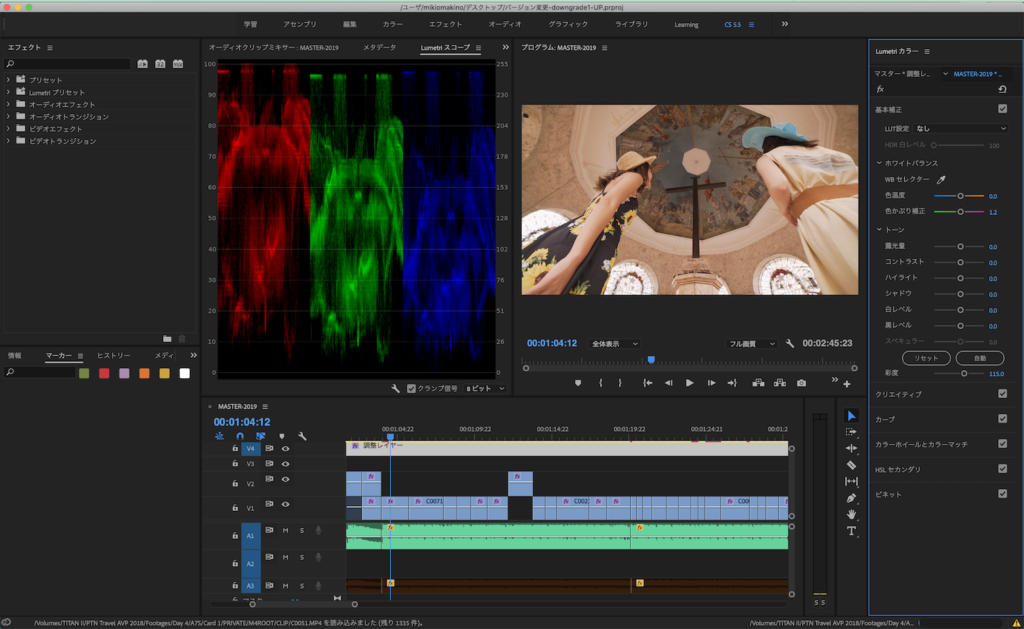Switch to the エフェクト workspace tab

(445, 24)
